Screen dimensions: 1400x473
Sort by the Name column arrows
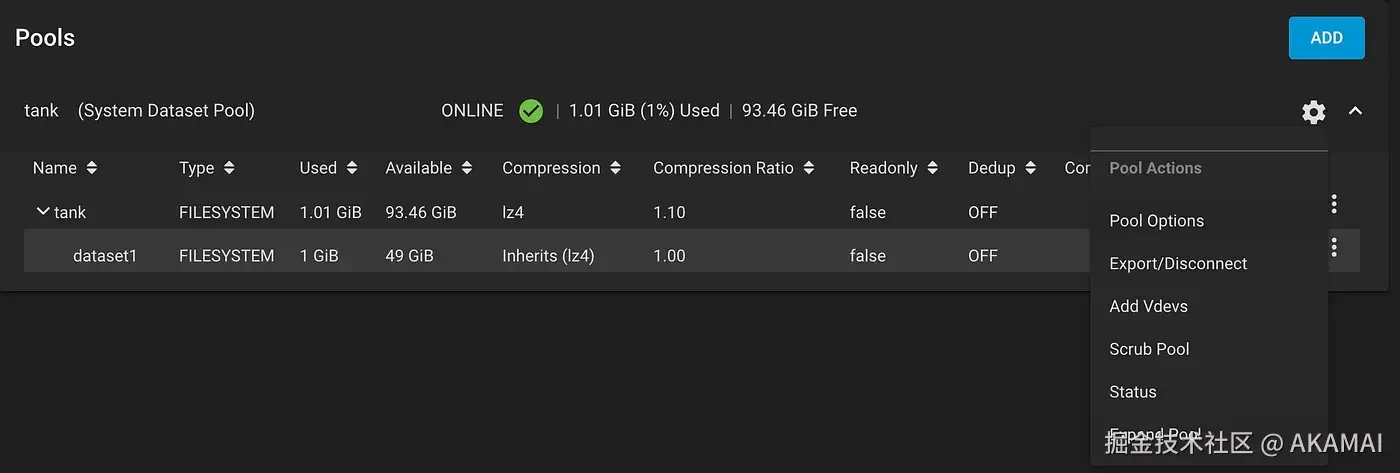(x=92, y=168)
